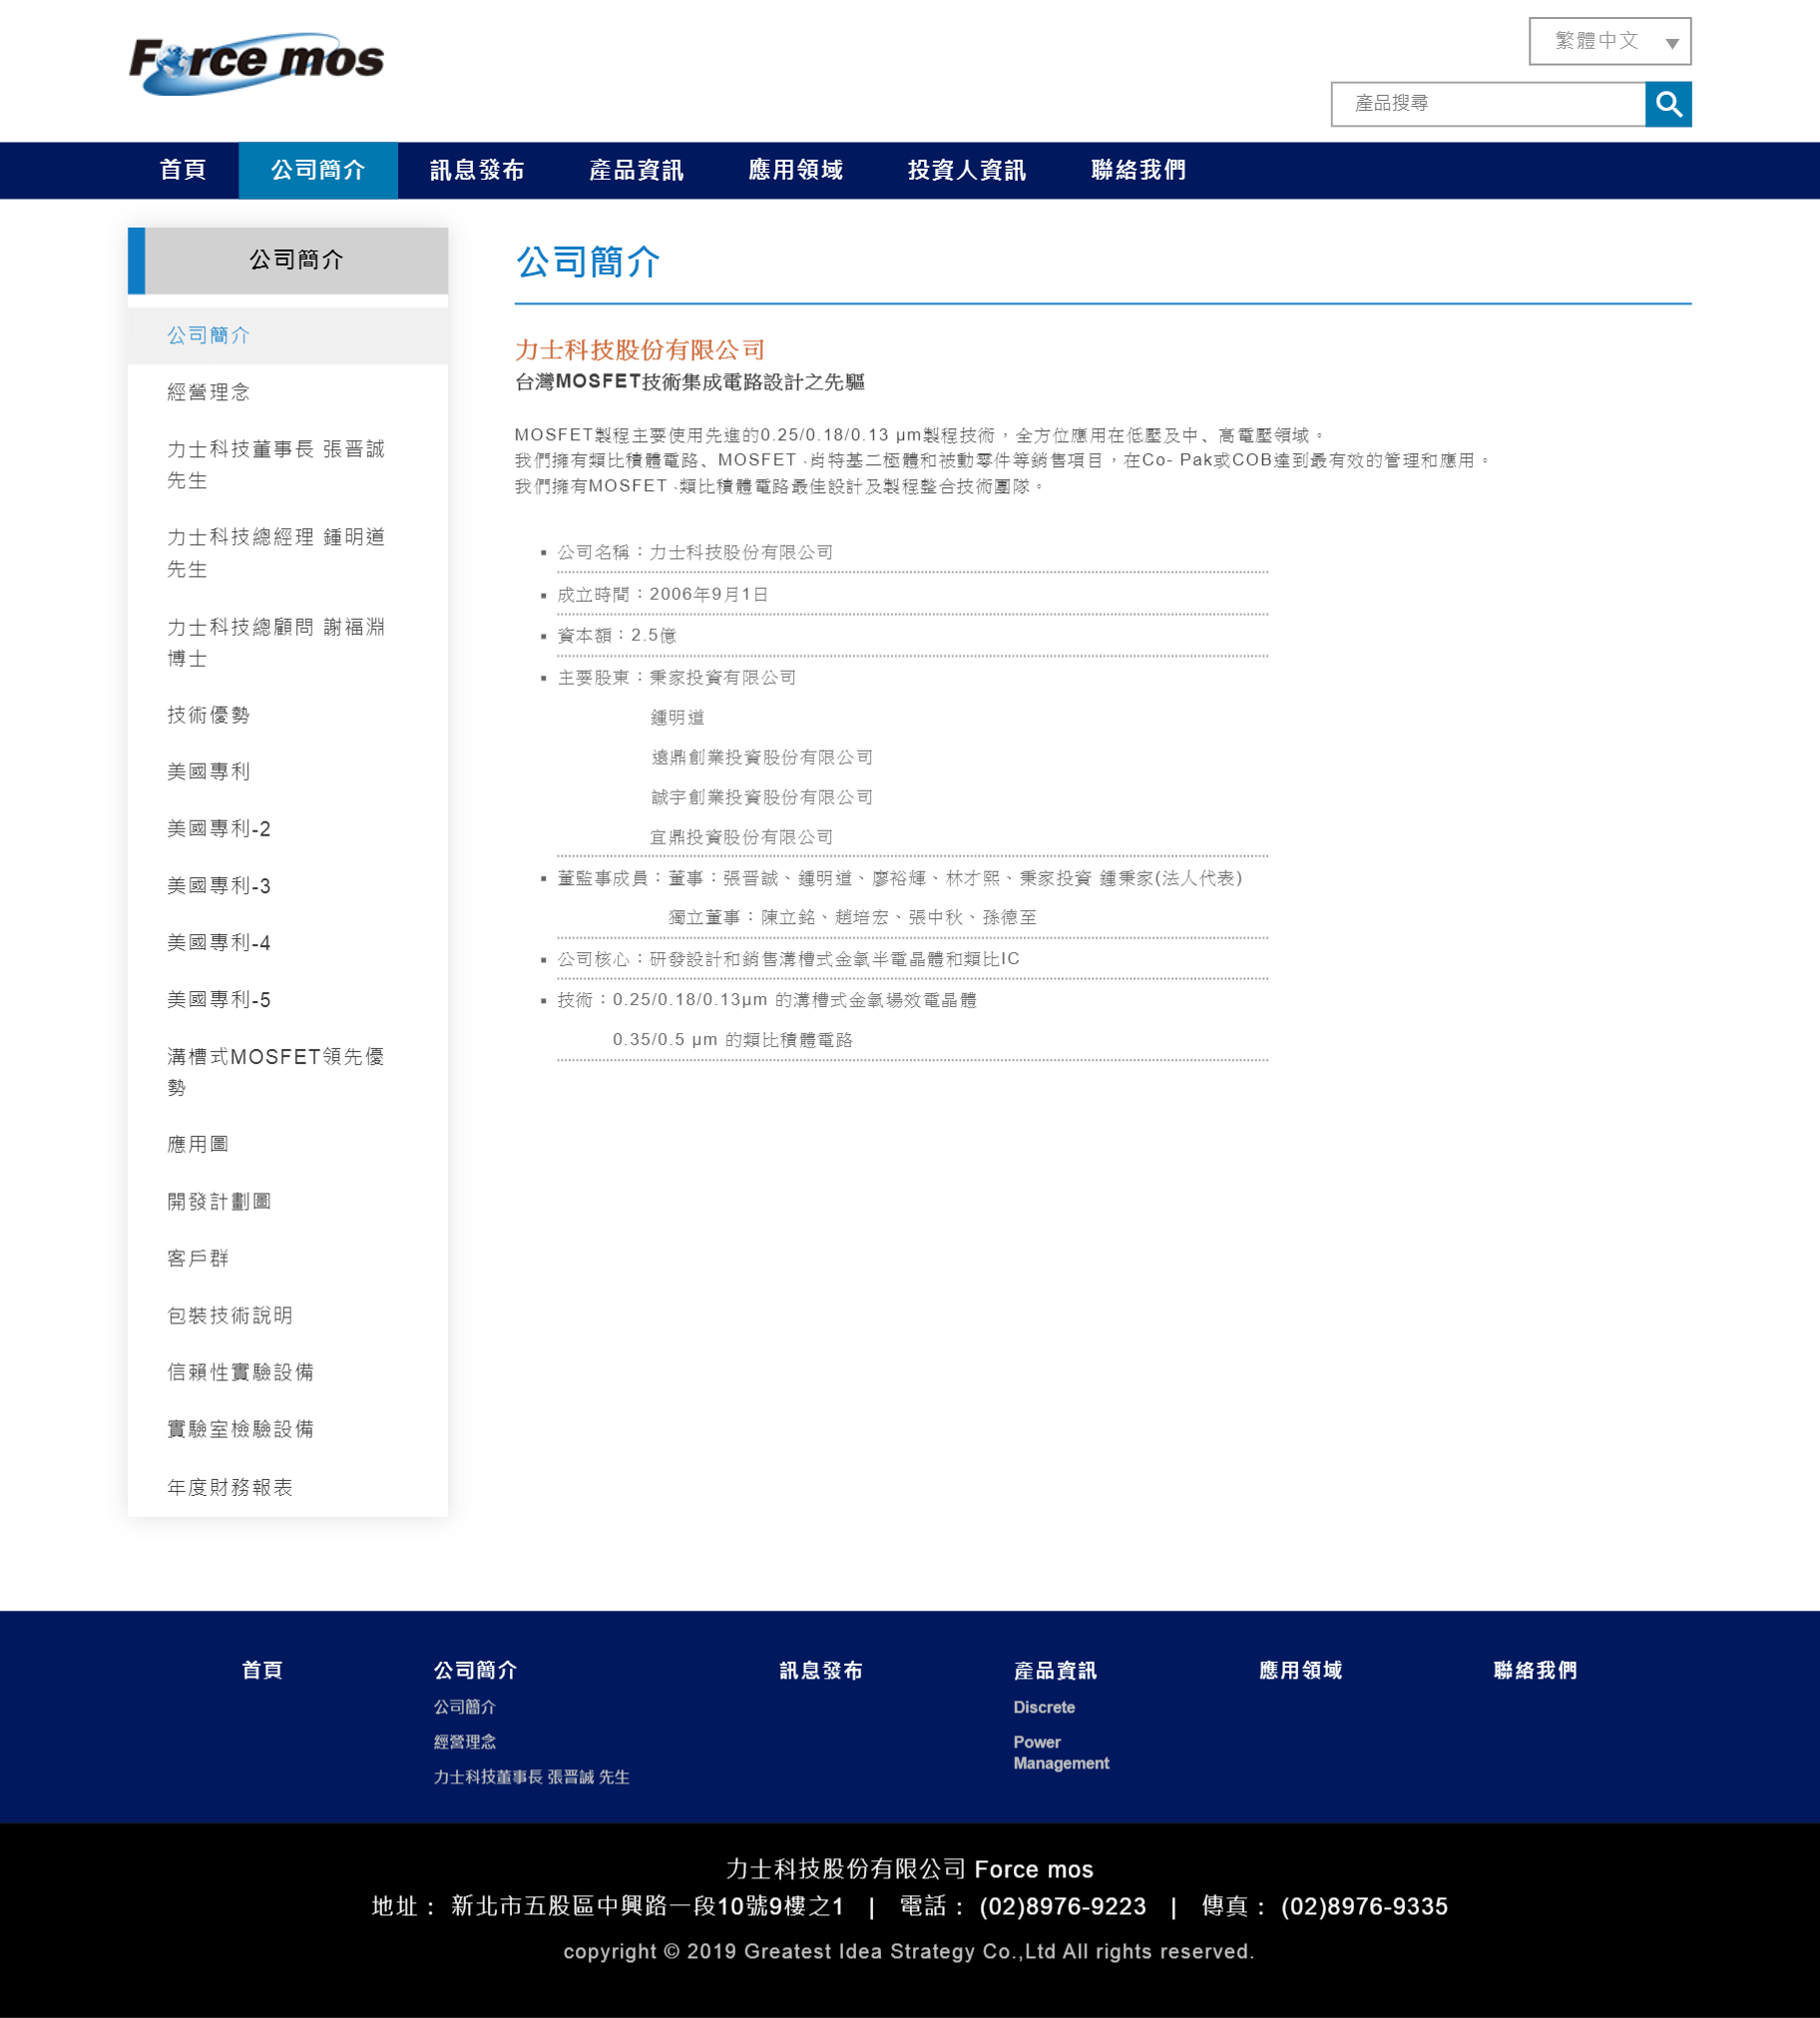Open 年度財務報表 in the sidebar
Viewport: 1820px width, 2018px height.
click(x=288, y=1487)
